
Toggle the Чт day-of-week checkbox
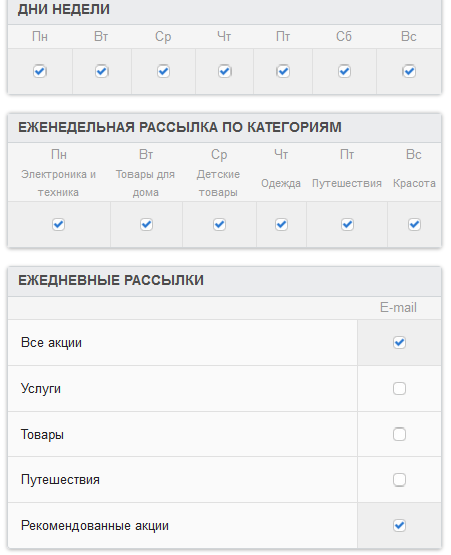(x=224, y=71)
